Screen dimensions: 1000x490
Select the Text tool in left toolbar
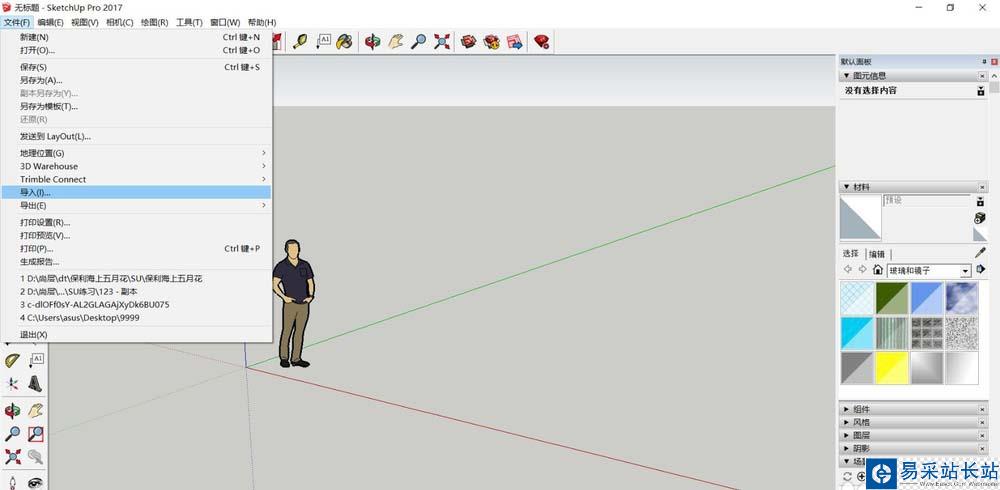36,360
